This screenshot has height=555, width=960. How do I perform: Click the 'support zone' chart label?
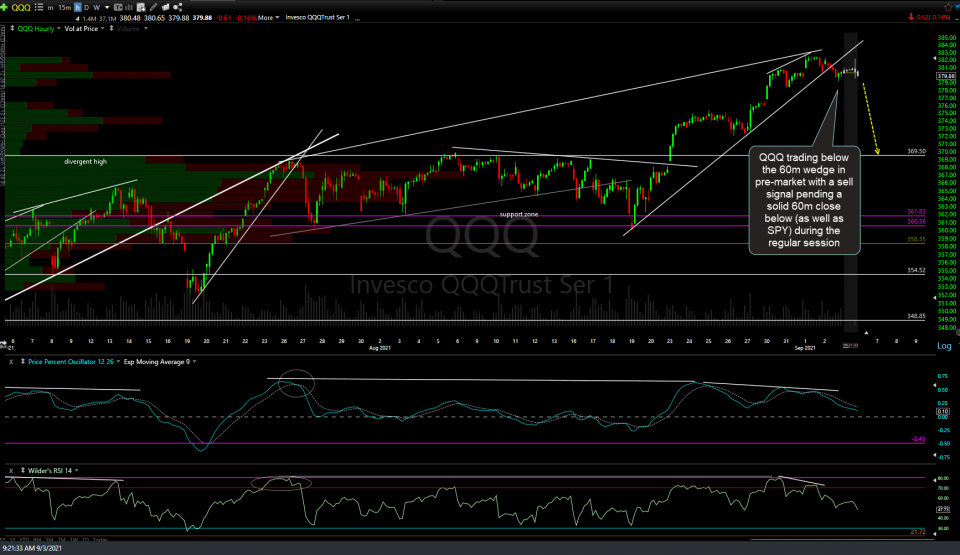pos(519,214)
